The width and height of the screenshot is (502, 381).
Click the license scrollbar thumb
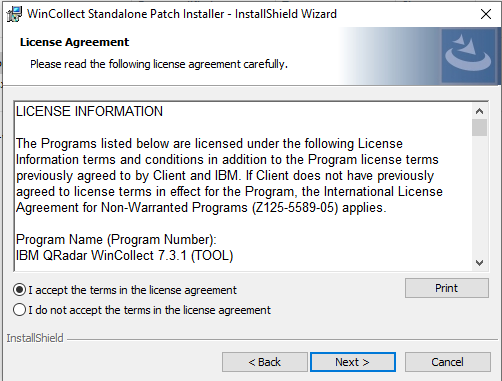click(479, 127)
